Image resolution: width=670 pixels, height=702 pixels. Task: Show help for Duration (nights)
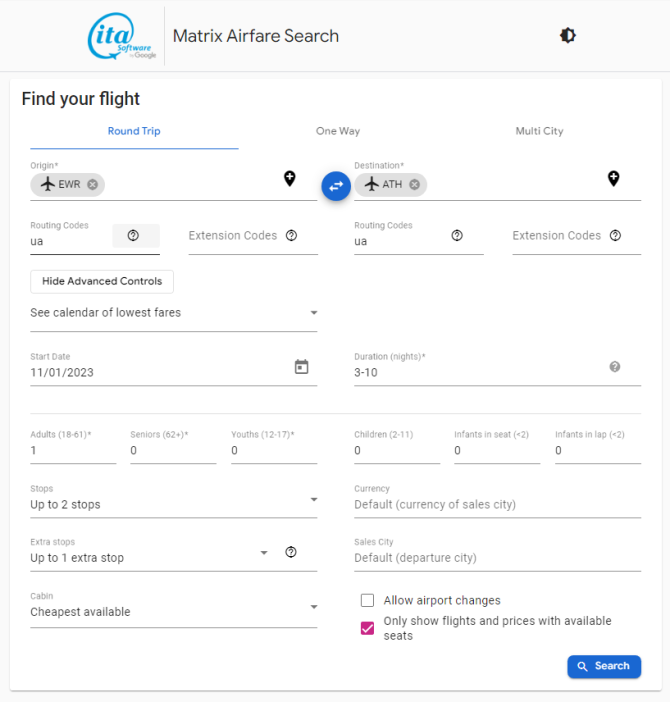pyautogui.click(x=615, y=367)
